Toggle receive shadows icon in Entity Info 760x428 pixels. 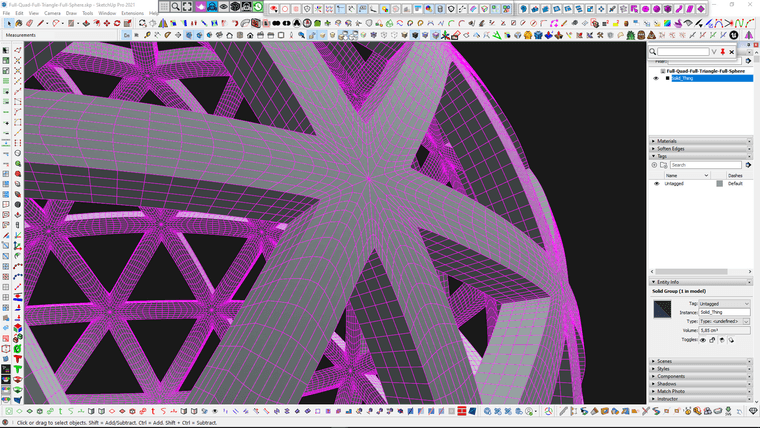point(722,340)
